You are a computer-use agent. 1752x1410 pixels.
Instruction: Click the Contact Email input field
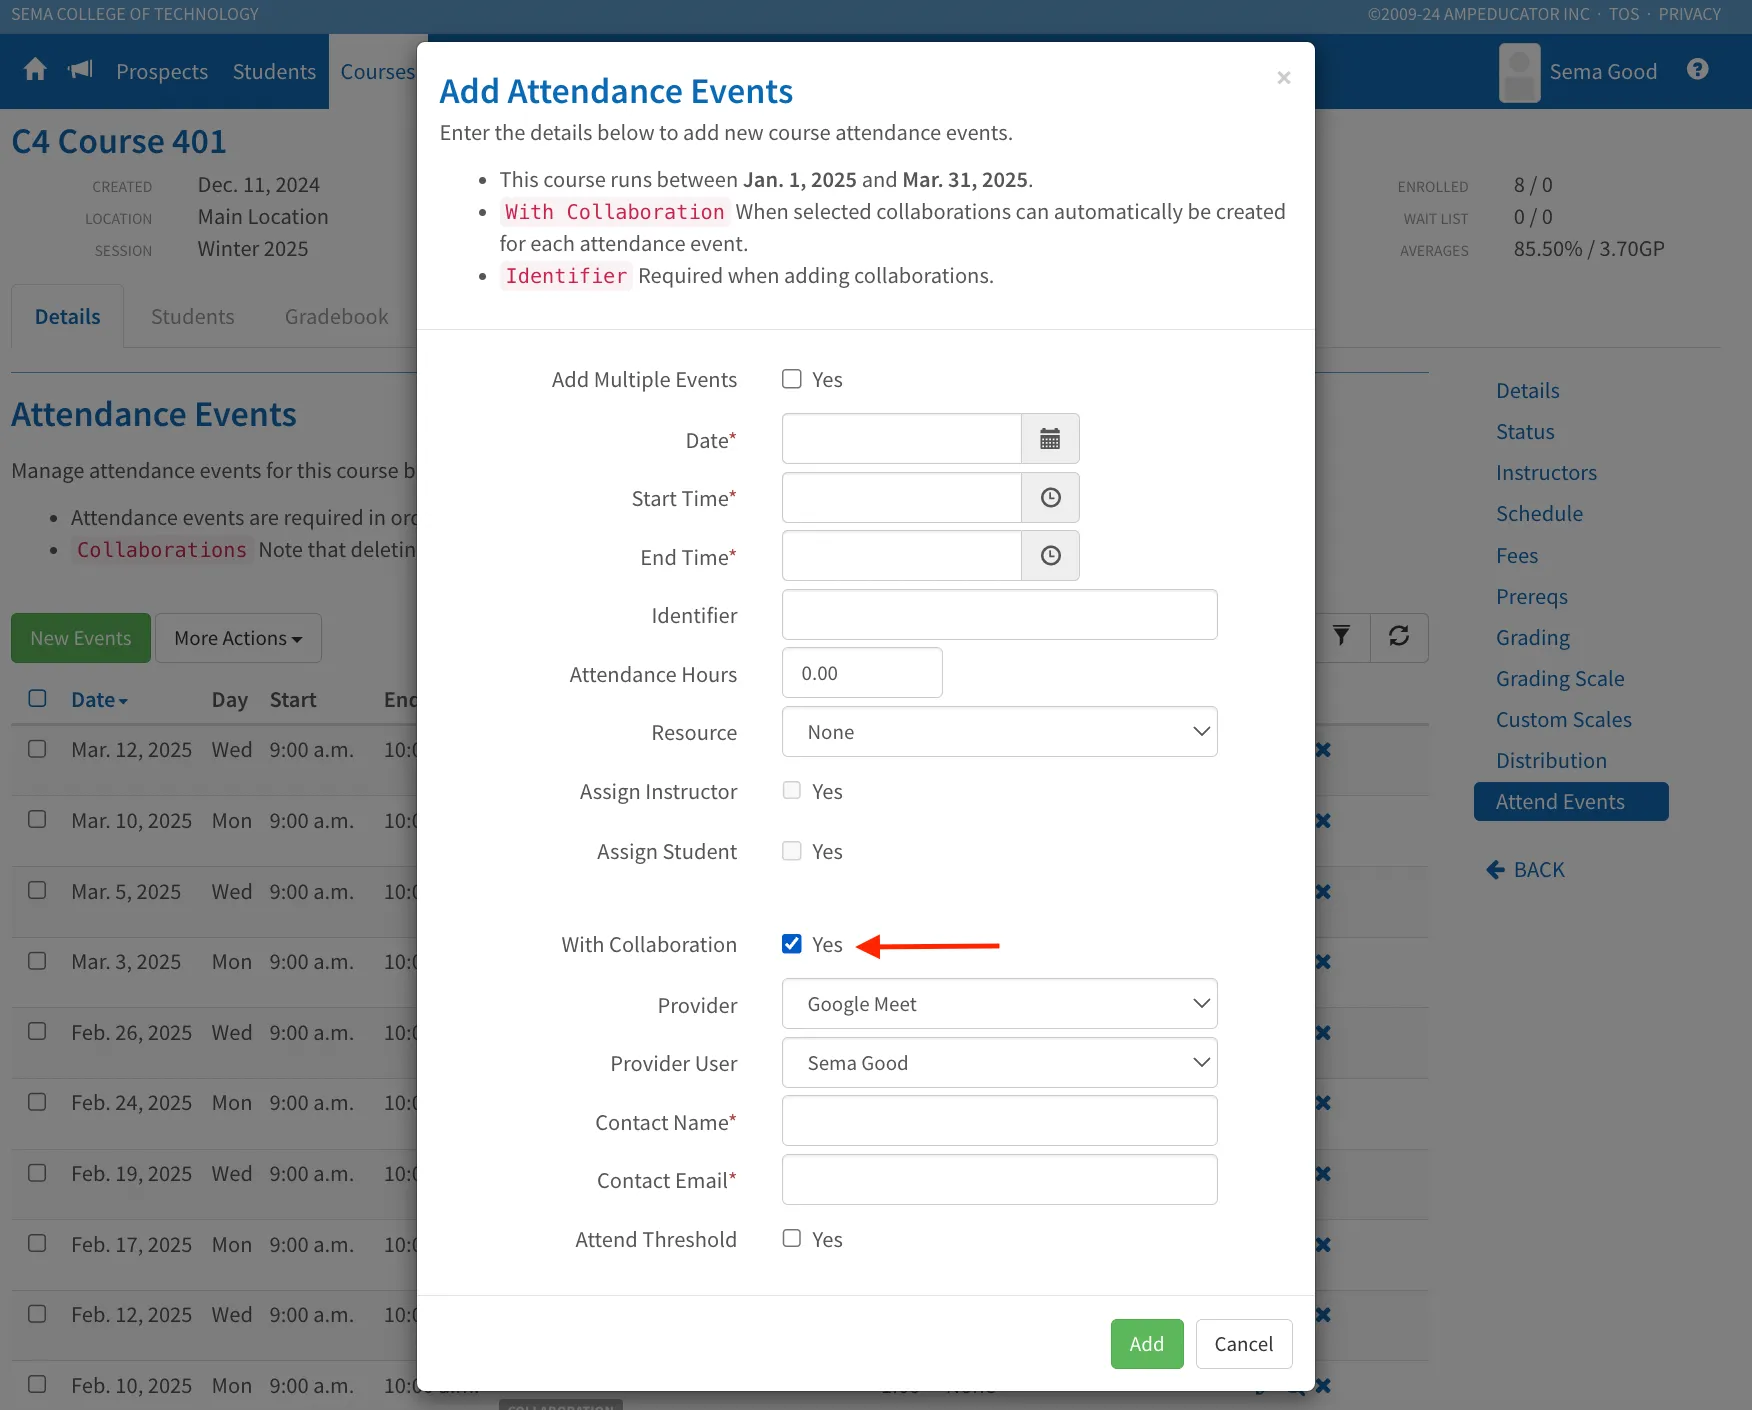pos(999,1180)
